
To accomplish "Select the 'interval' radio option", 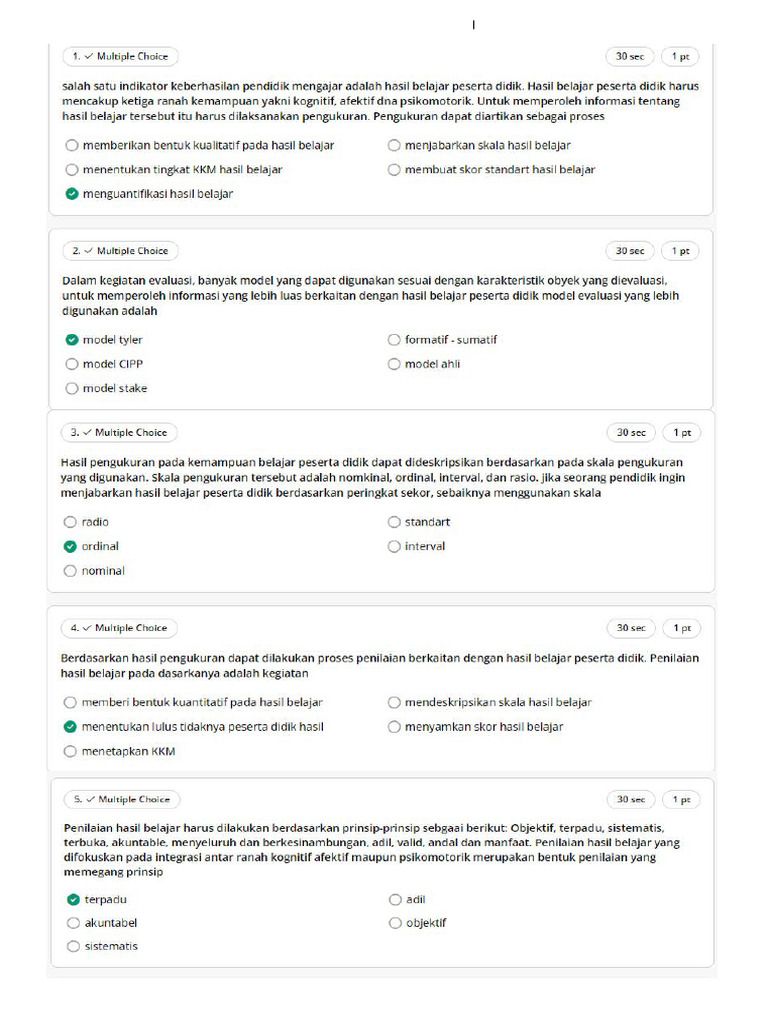I will 394,547.
